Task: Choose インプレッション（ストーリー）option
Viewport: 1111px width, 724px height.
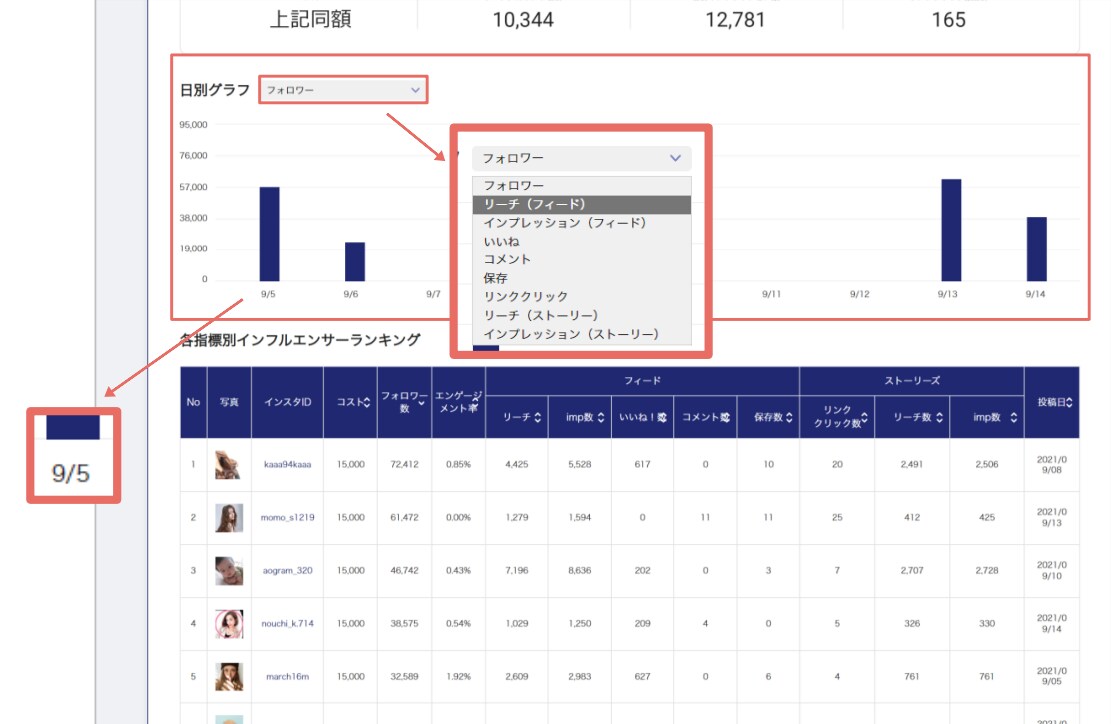Action: [582, 334]
